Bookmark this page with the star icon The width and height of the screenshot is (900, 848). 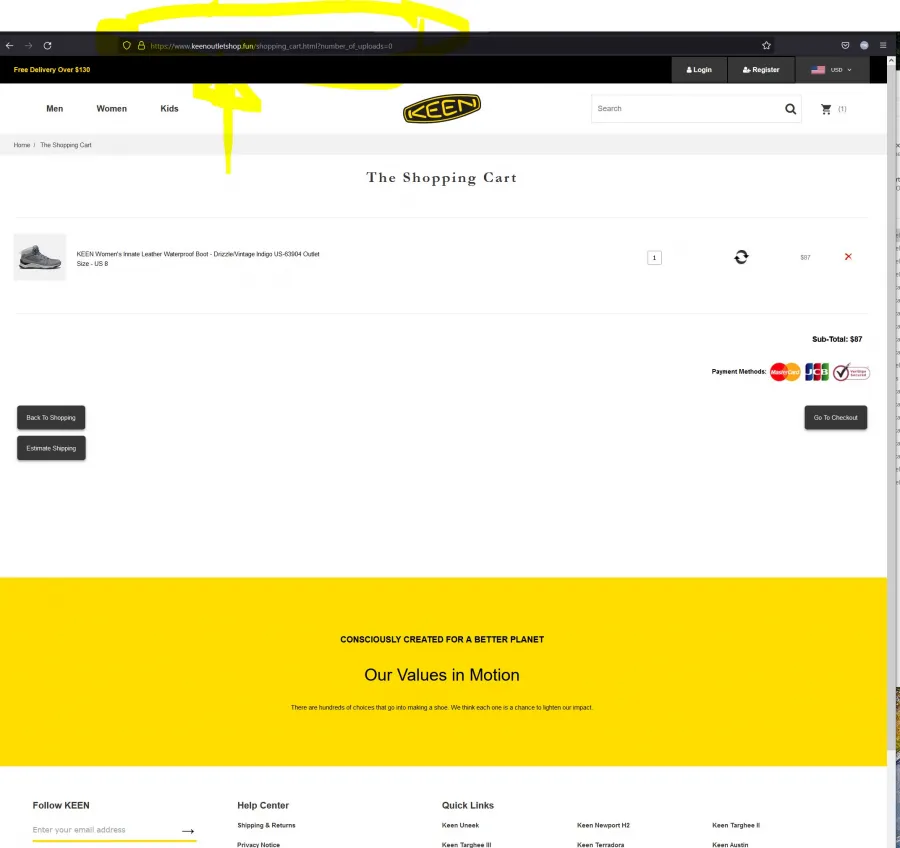[766, 45]
